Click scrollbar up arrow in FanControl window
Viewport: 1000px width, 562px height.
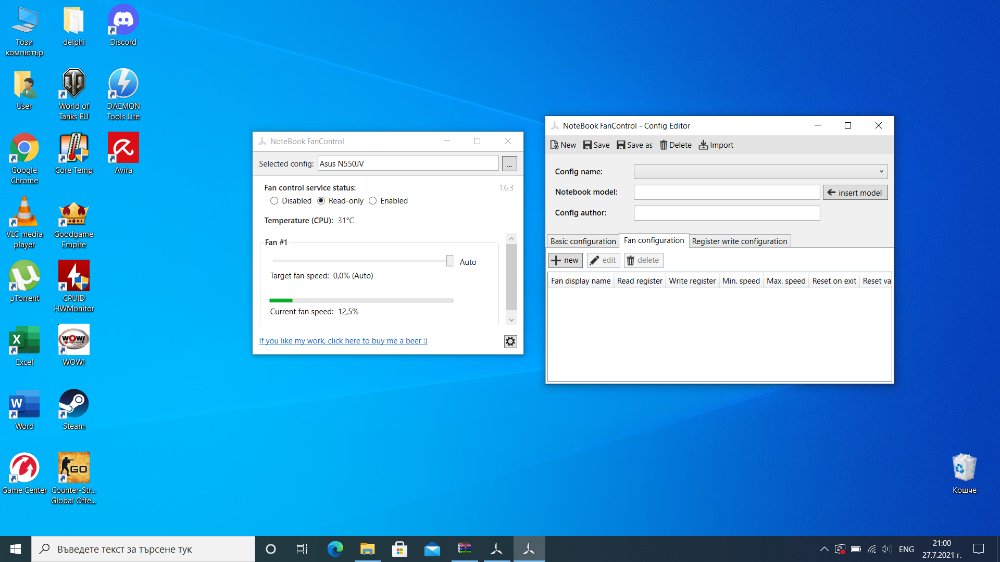coord(511,239)
